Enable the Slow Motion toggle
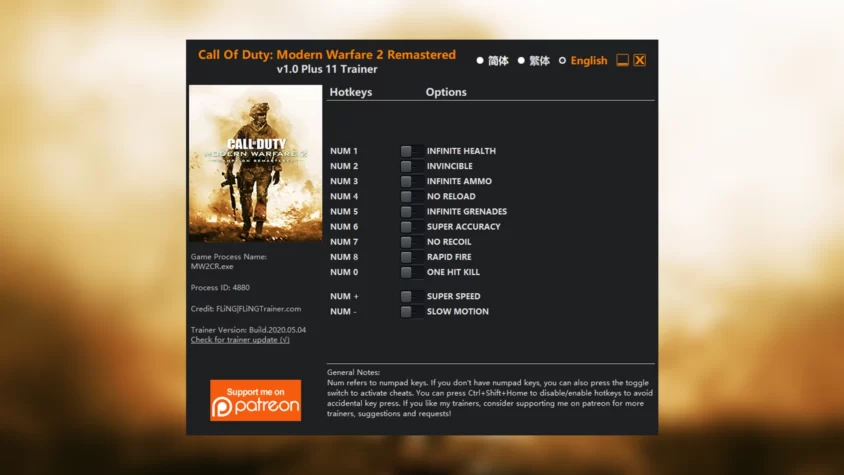This screenshot has height=475, width=844. pos(412,311)
